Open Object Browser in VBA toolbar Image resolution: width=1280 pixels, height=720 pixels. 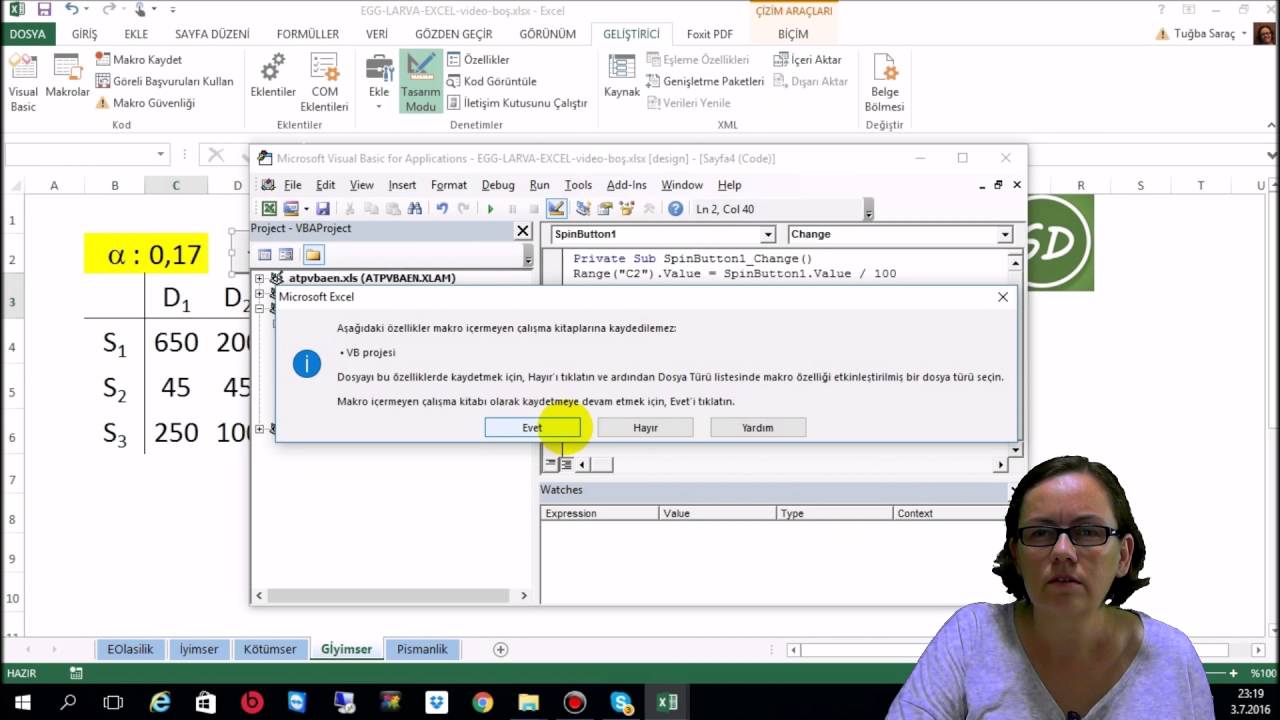coord(627,209)
